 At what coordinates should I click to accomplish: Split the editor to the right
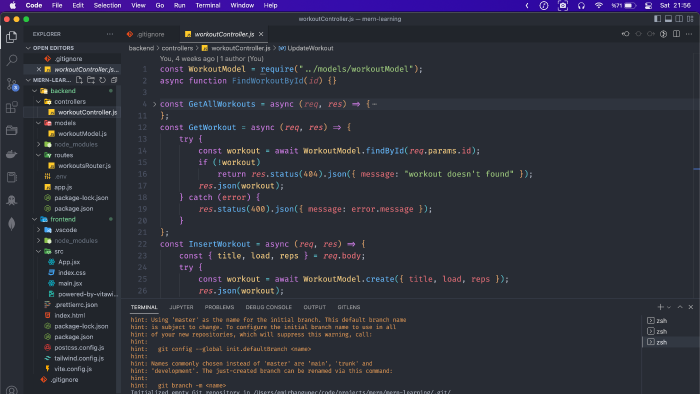[x=676, y=34]
